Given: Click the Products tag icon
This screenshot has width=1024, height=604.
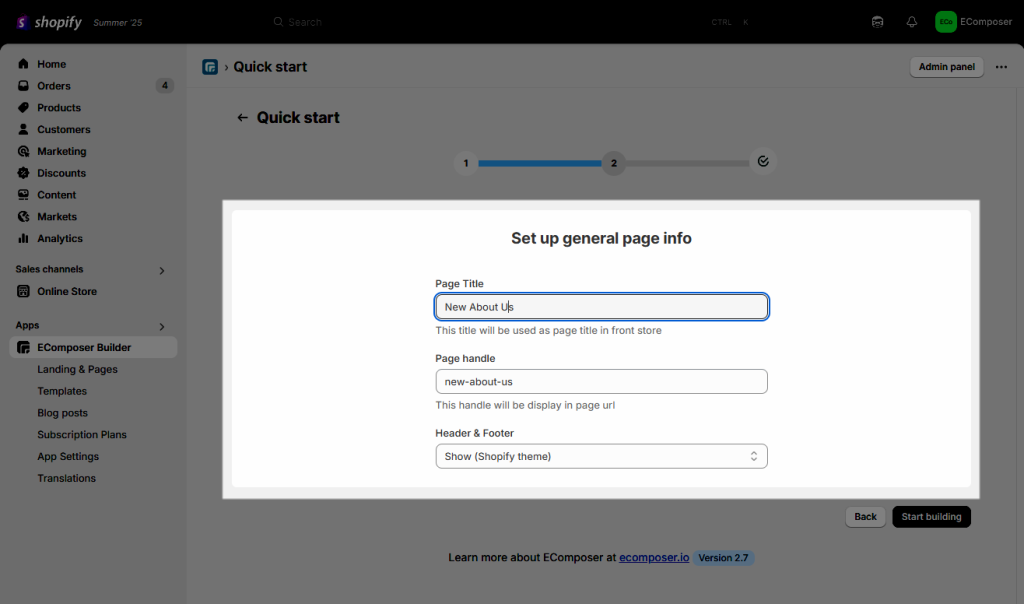Looking at the screenshot, I should point(24,108).
